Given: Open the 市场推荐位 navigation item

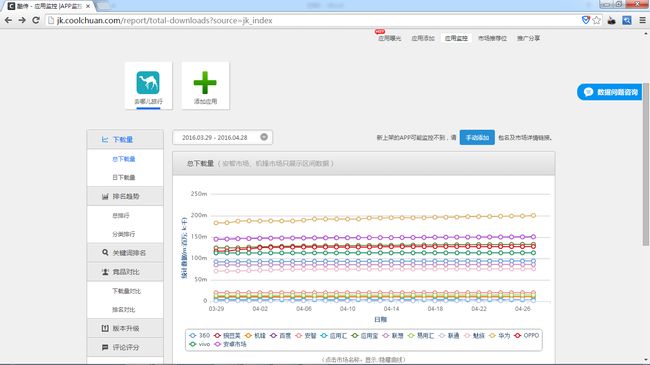Looking at the screenshot, I should pyautogui.click(x=492, y=38).
